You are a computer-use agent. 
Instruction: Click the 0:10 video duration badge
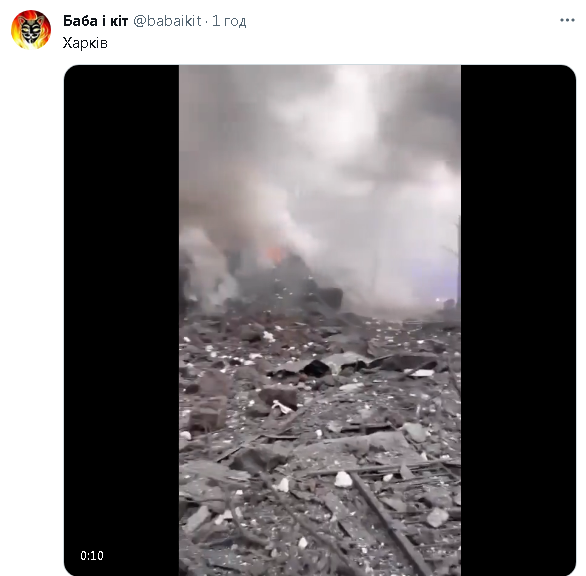[92, 555]
